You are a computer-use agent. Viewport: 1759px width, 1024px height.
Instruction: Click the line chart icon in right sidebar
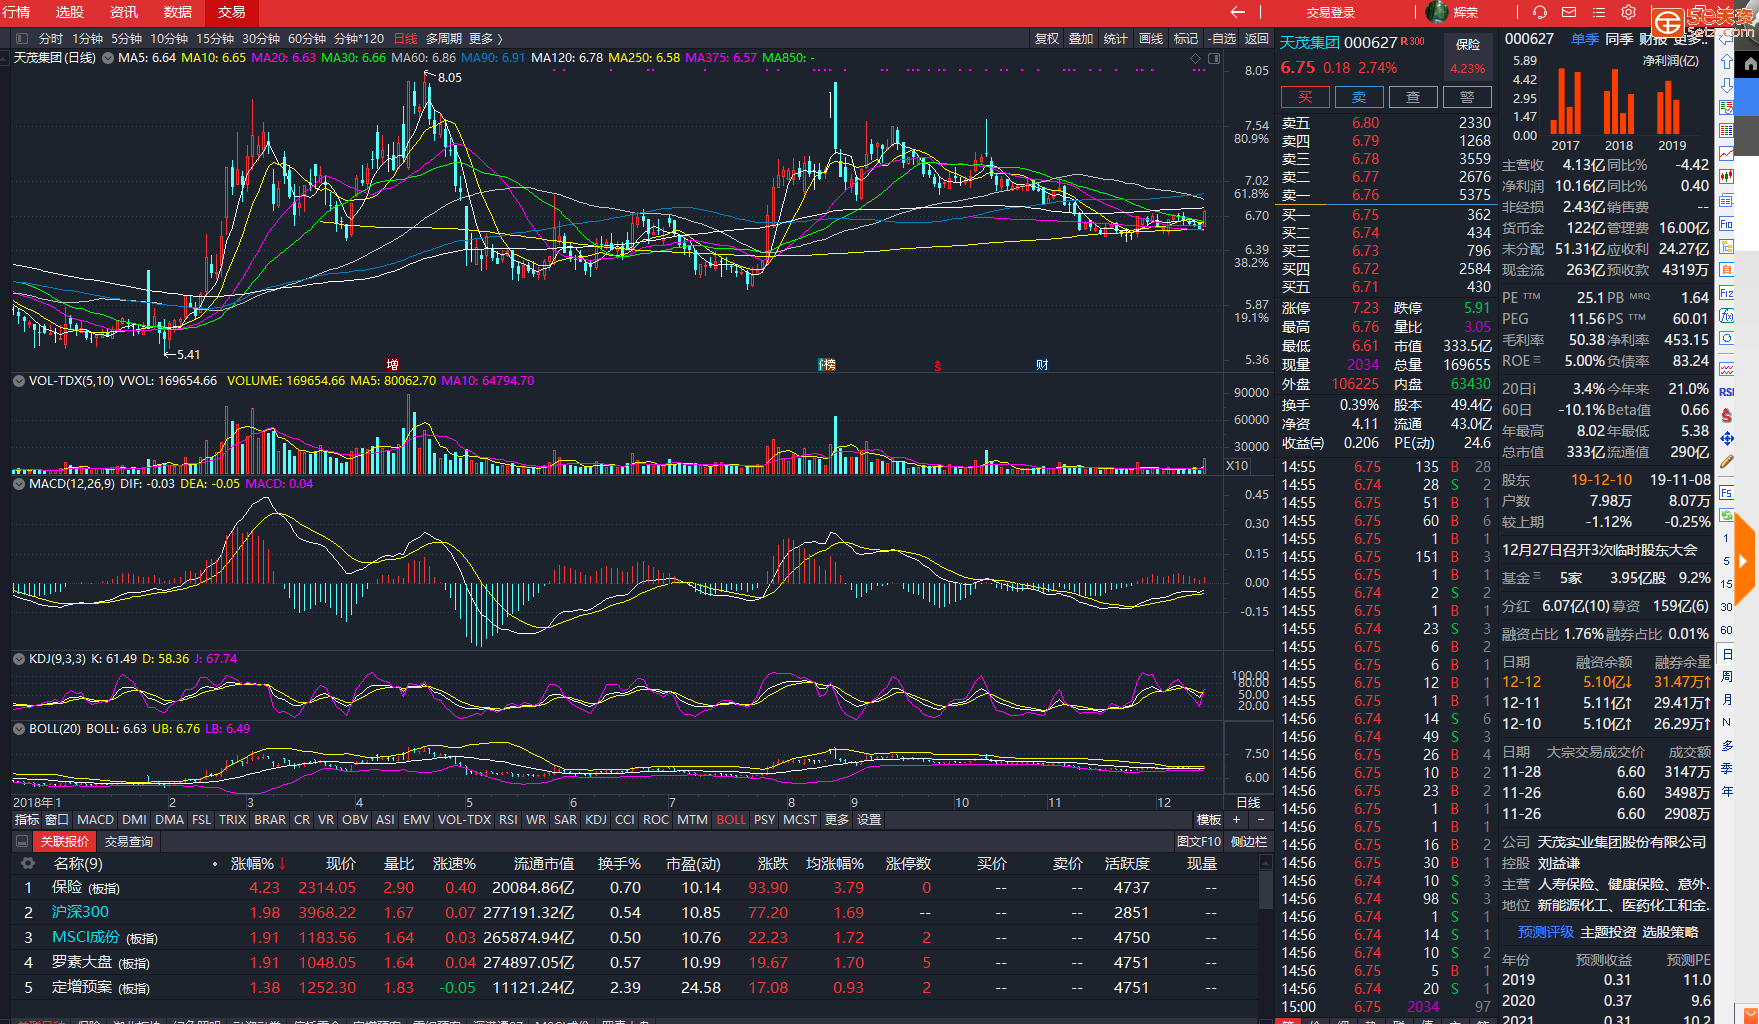click(1727, 154)
